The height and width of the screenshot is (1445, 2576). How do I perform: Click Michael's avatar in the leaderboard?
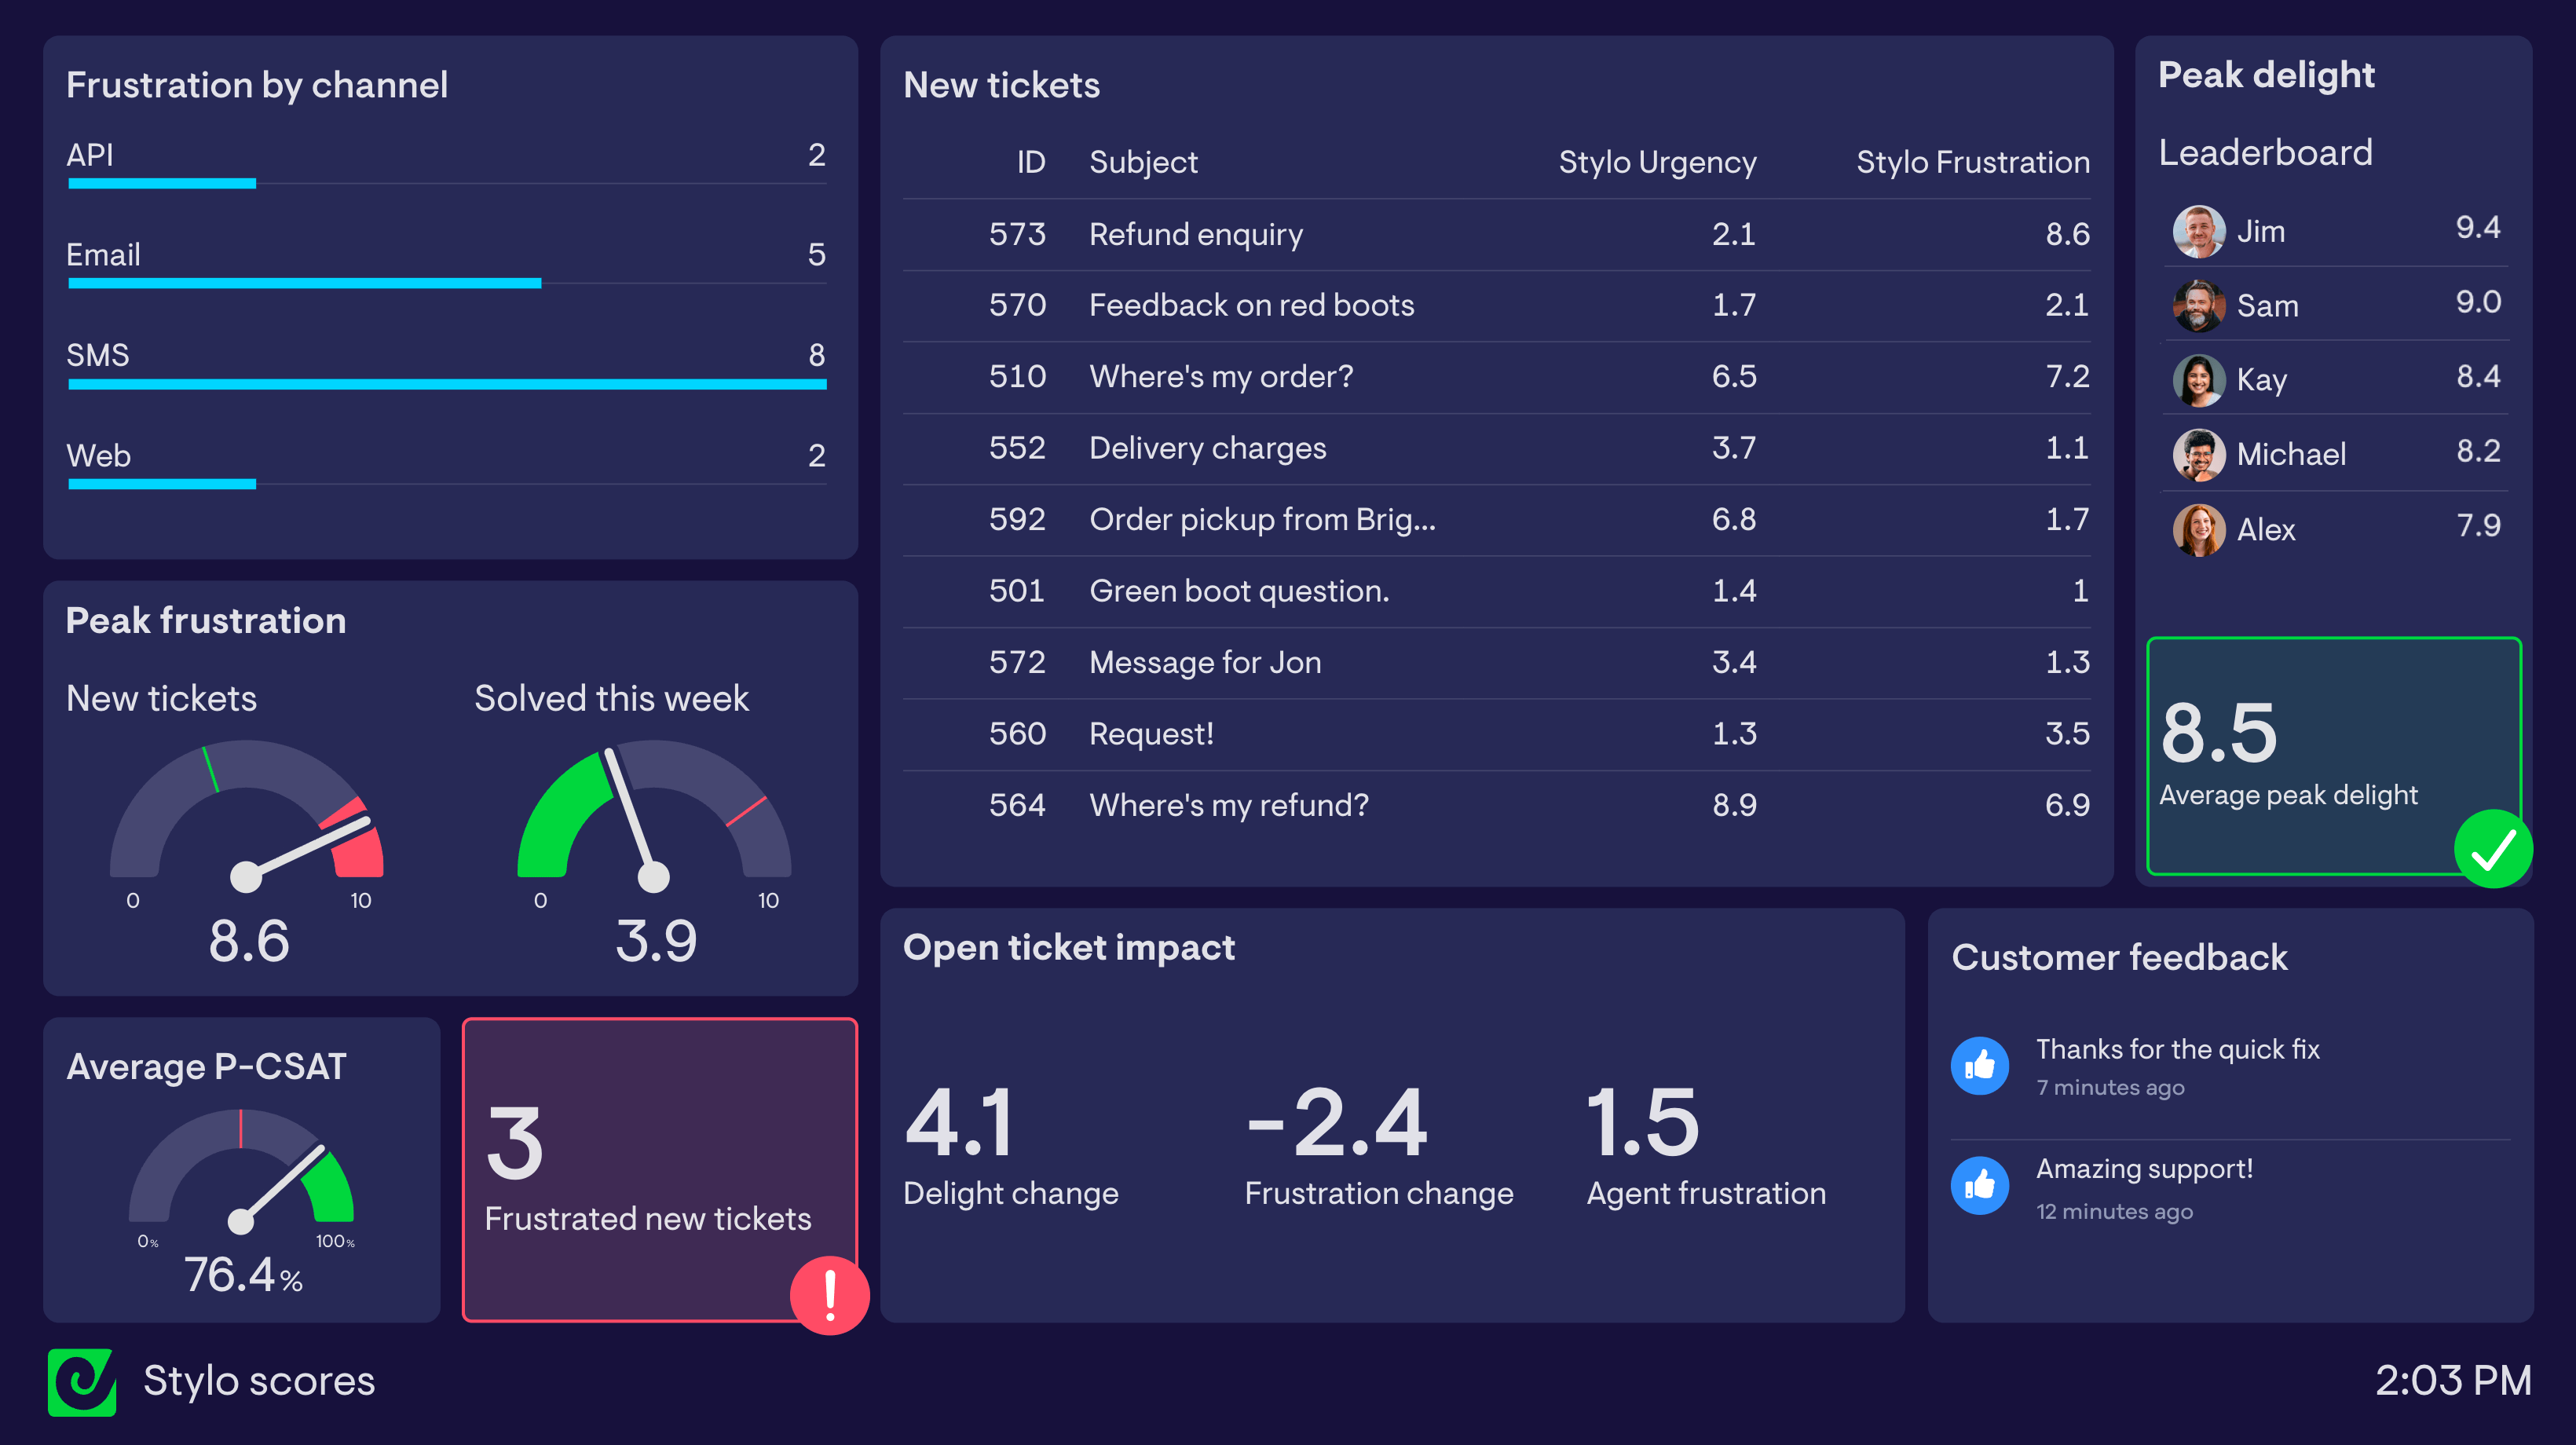(x=2198, y=455)
